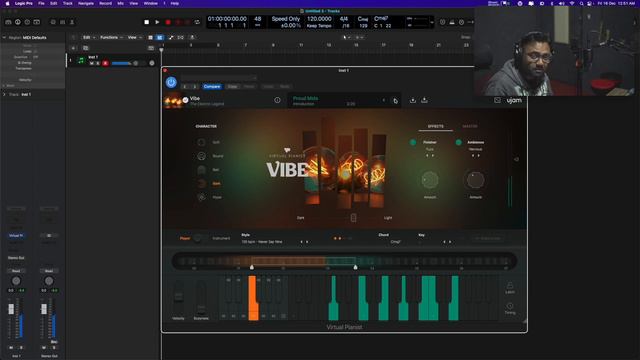Click the ujam logo

coord(514,100)
